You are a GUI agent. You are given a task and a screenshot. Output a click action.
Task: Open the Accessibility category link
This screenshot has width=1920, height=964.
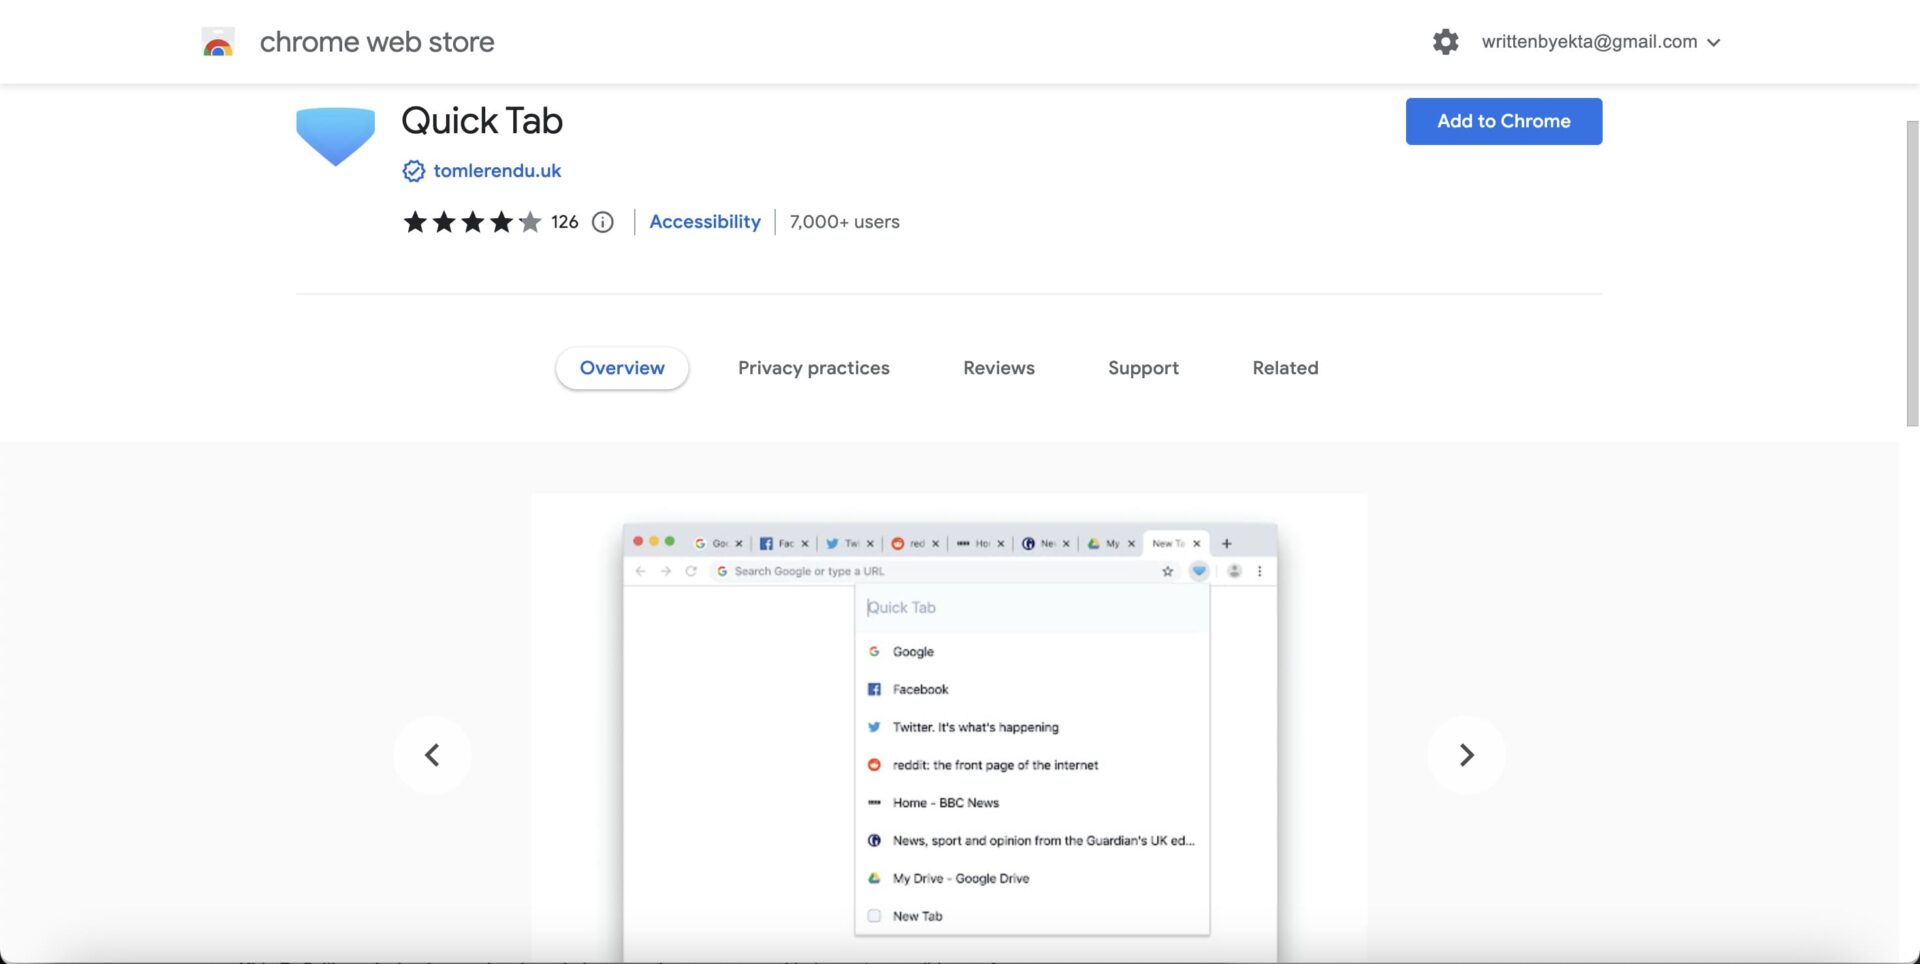click(705, 222)
